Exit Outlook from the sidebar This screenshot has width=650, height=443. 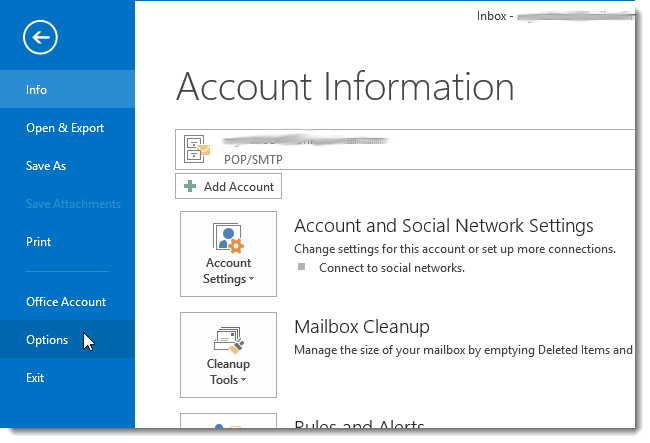(67, 378)
